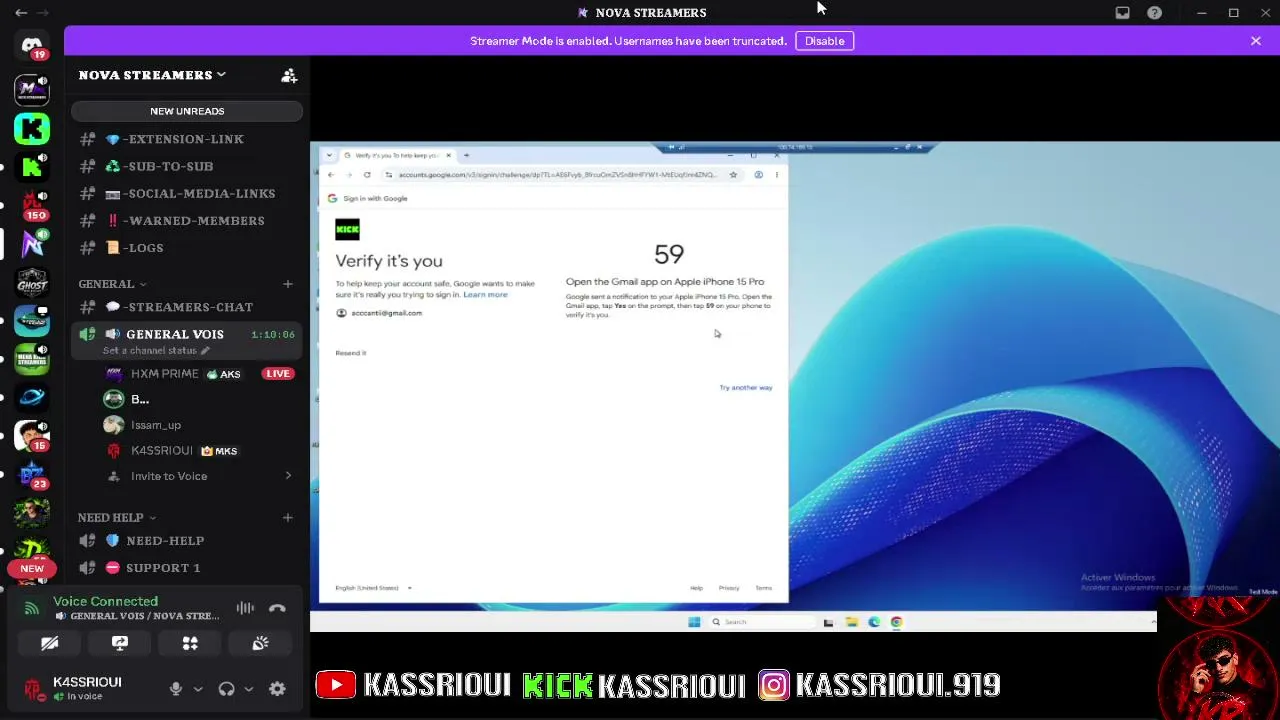Open K4SSRIOUI user avatar in bottom panel
Screen dimensions: 1280x720
(x=33, y=688)
